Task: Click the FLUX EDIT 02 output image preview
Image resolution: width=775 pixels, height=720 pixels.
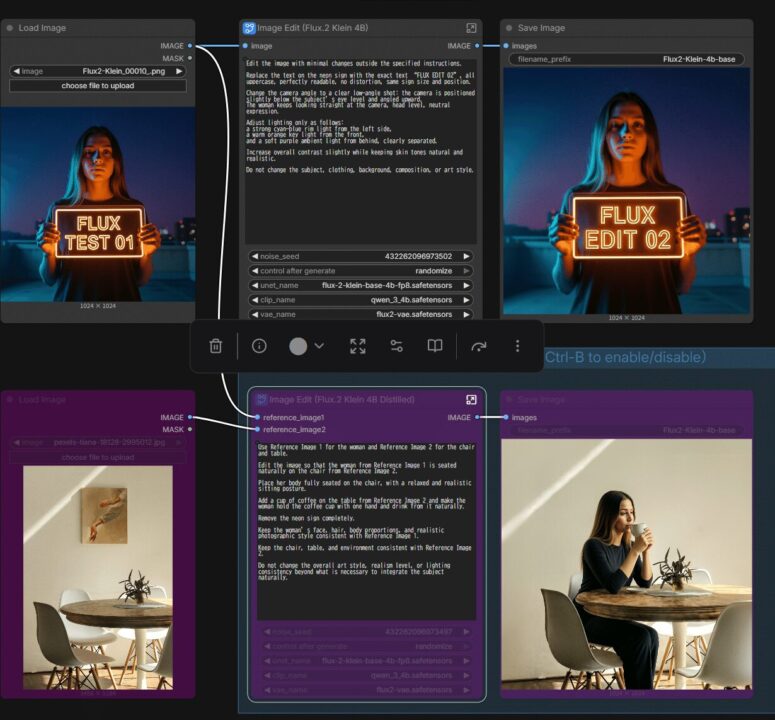Action: click(626, 191)
